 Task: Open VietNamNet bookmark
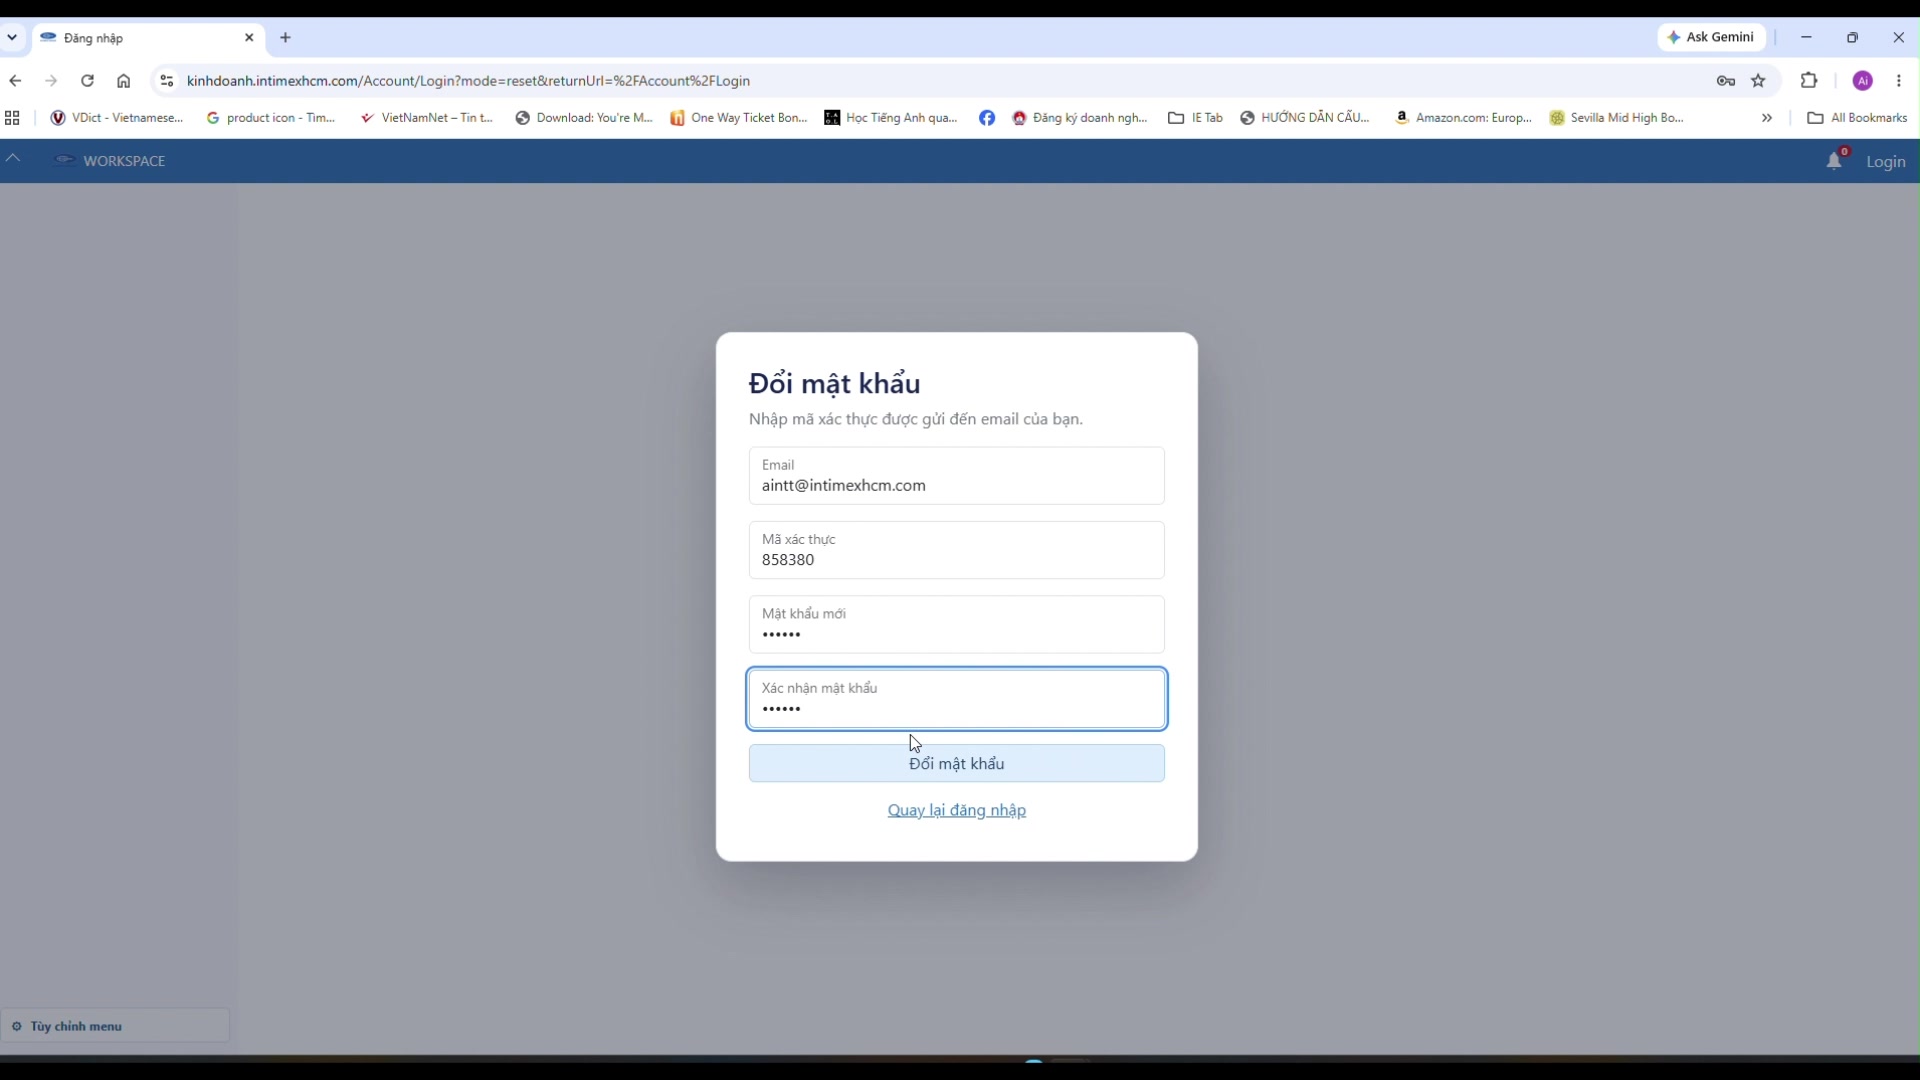pyautogui.click(x=427, y=118)
